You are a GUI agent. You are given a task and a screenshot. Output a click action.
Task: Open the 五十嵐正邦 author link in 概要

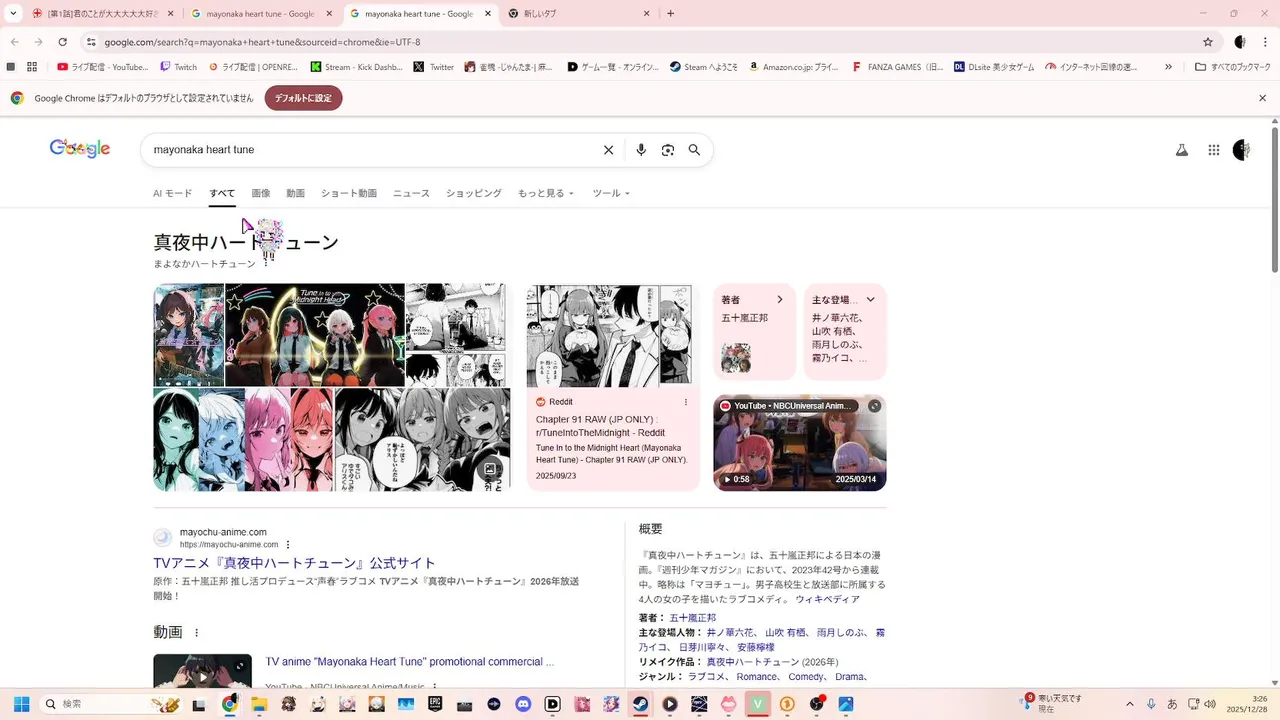click(x=692, y=618)
